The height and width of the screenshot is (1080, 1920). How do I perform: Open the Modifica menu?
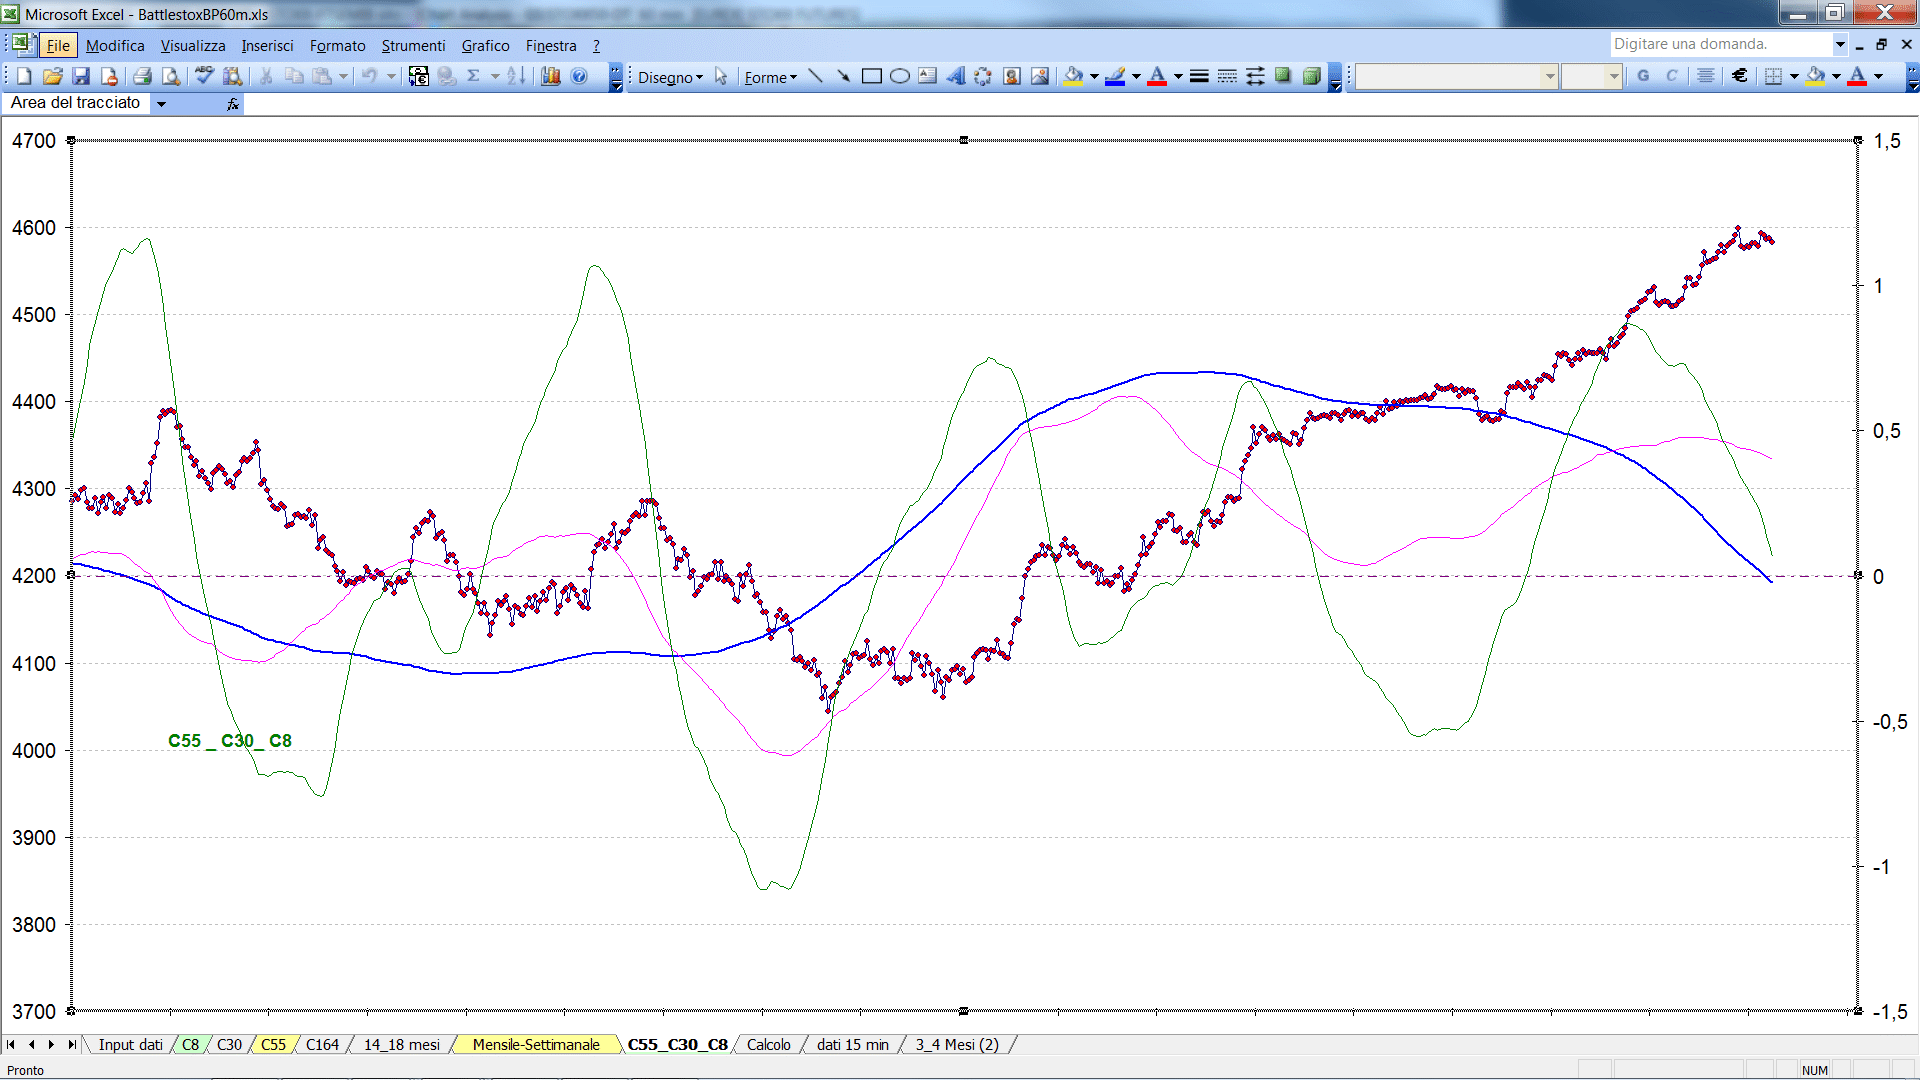click(115, 46)
